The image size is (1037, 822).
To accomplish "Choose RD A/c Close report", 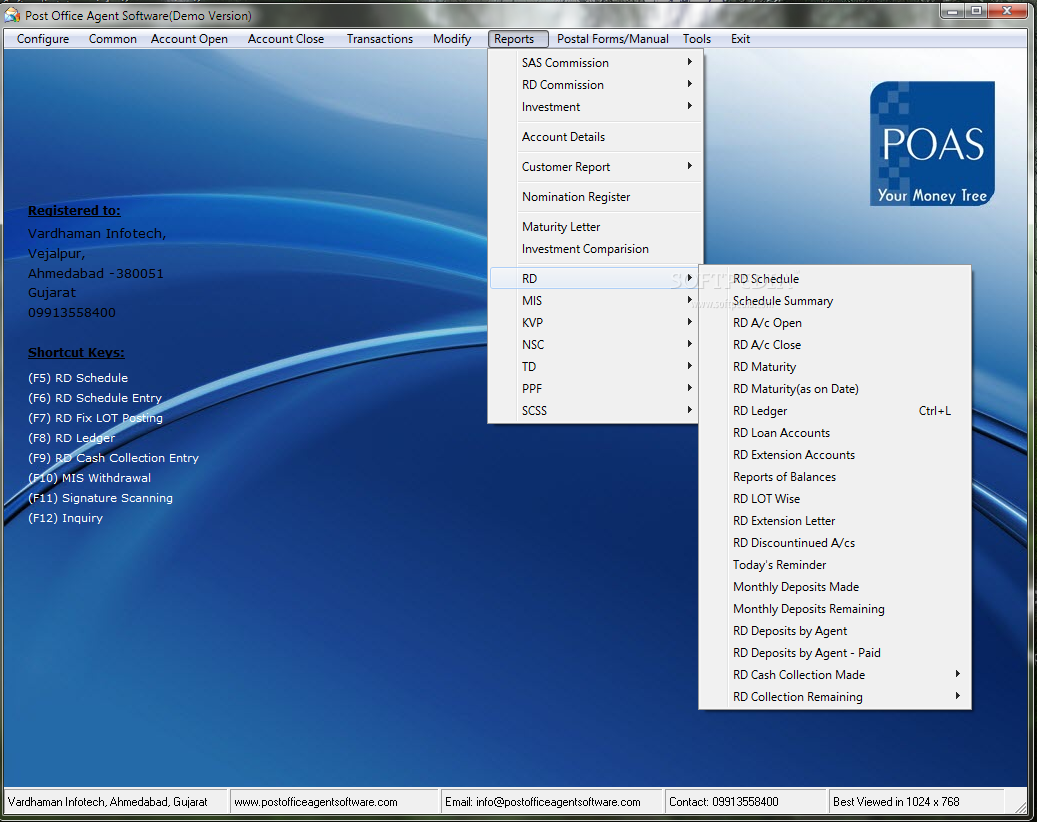I will point(835,344).
